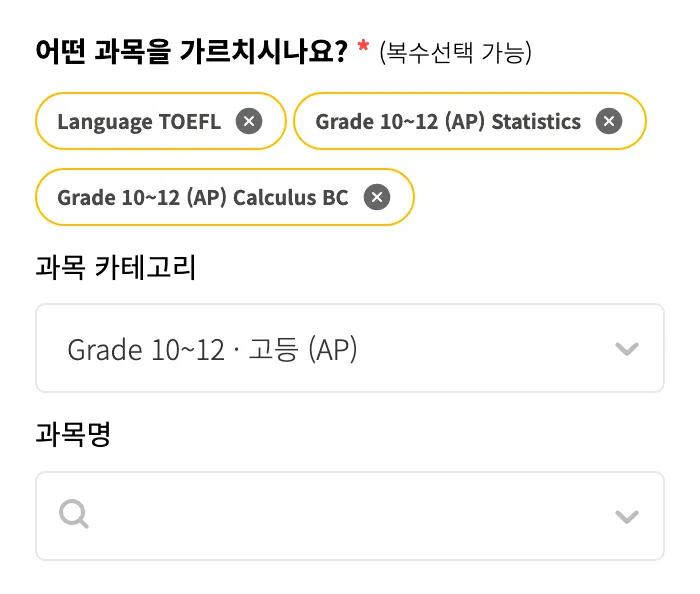Click the magnifier icon in 과목명 field

click(x=74, y=515)
